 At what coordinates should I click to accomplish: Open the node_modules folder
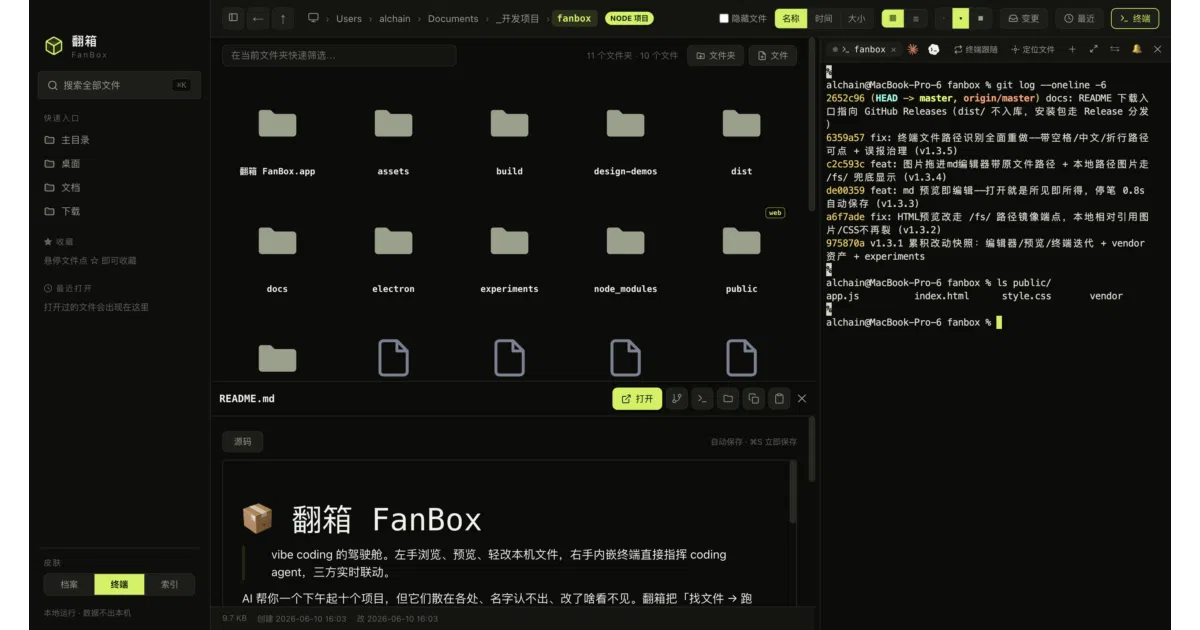[625, 259]
